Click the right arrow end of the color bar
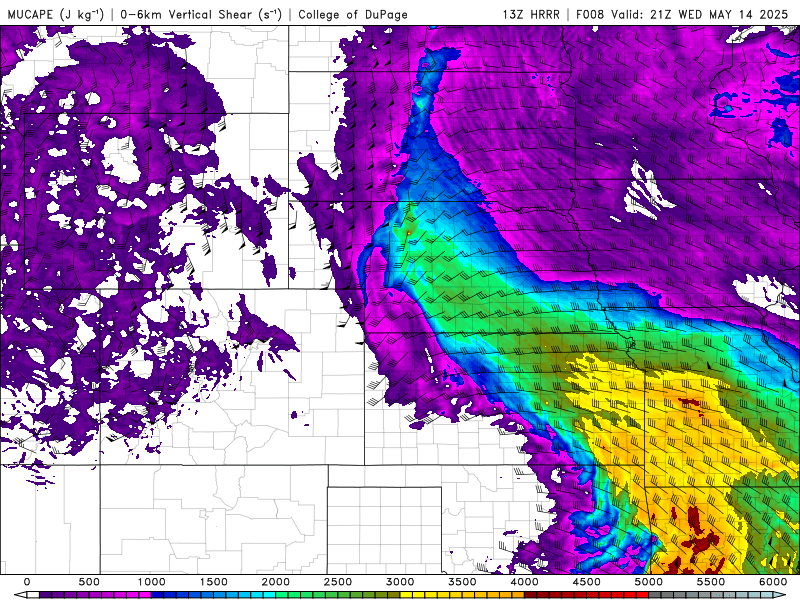The image size is (800, 600). click(780, 595)
